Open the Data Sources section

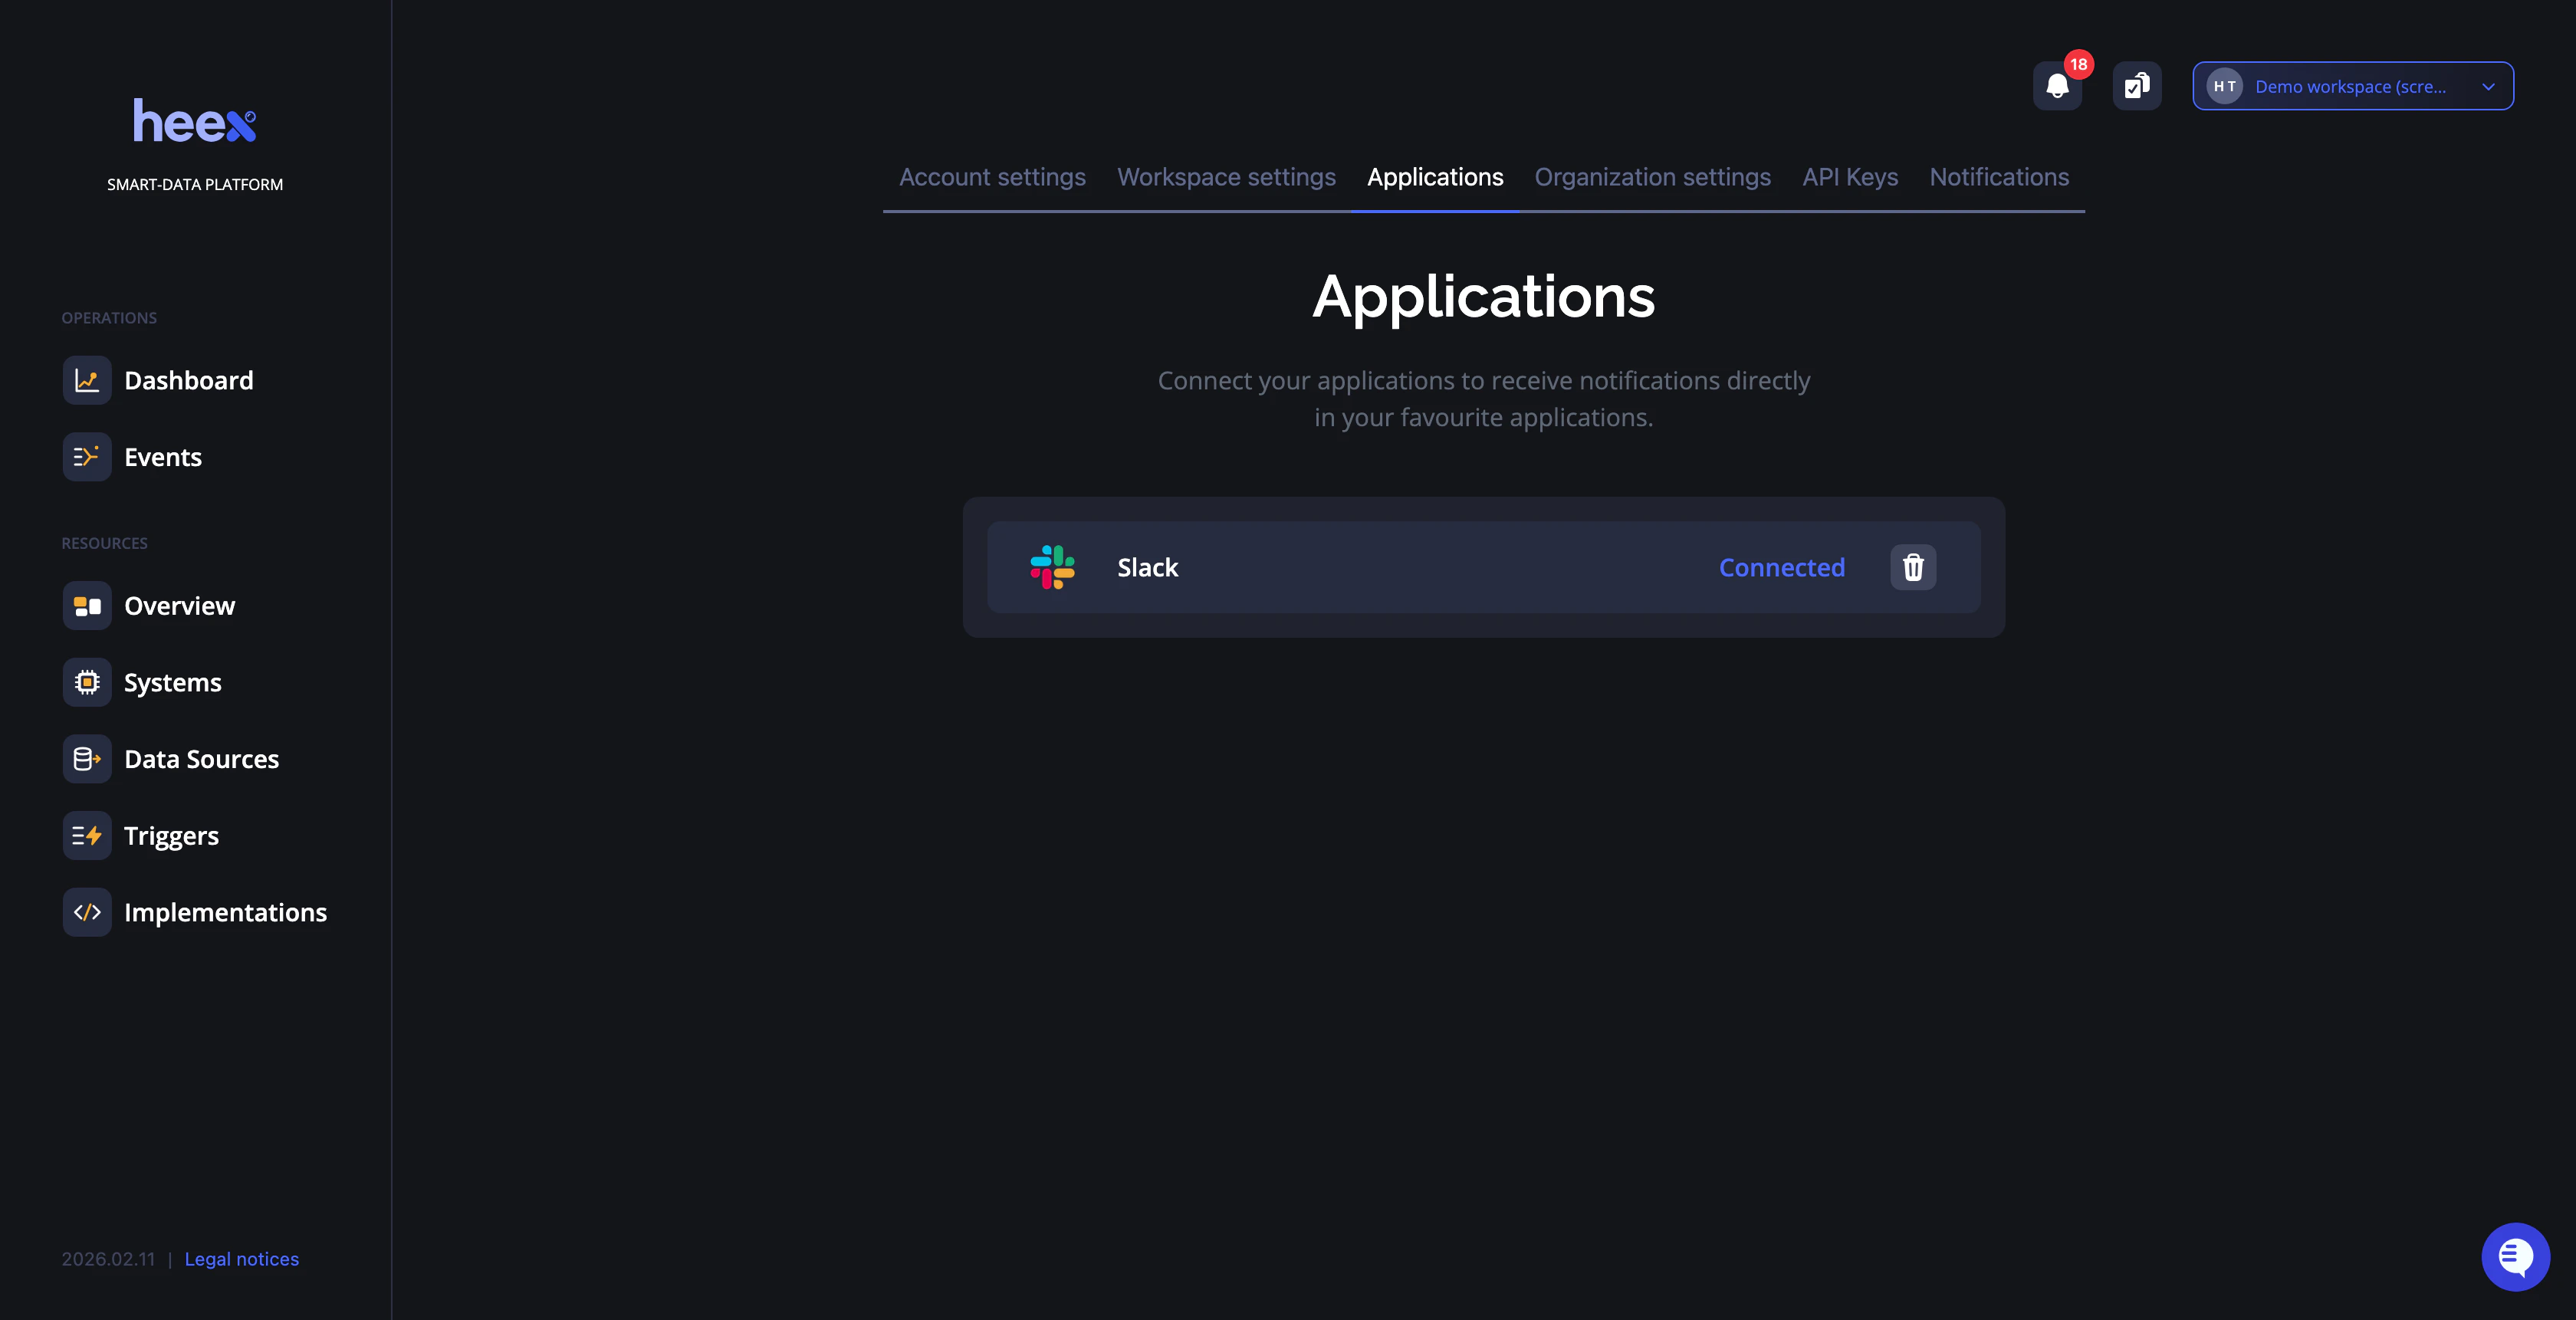click(201, 758)
